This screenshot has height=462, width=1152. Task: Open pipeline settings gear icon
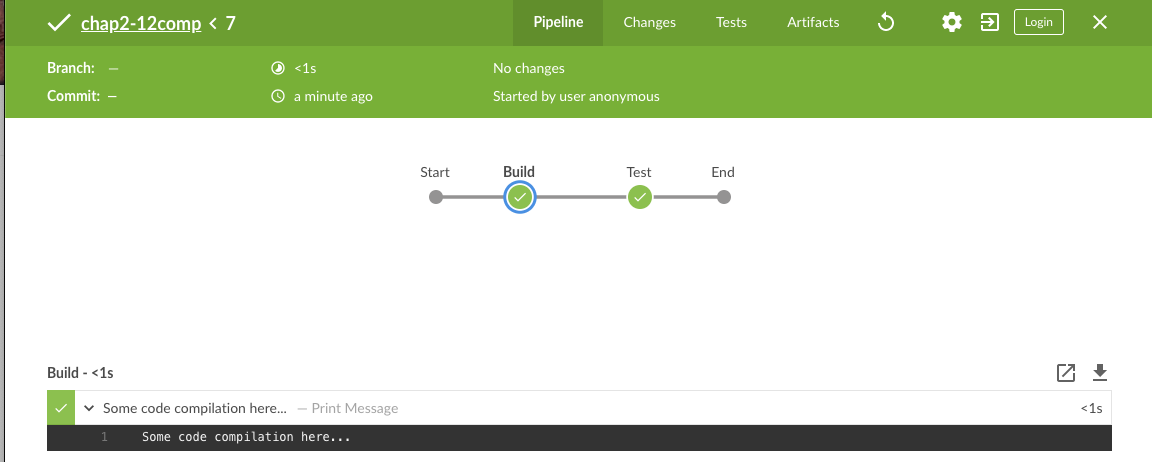point(952,22)
